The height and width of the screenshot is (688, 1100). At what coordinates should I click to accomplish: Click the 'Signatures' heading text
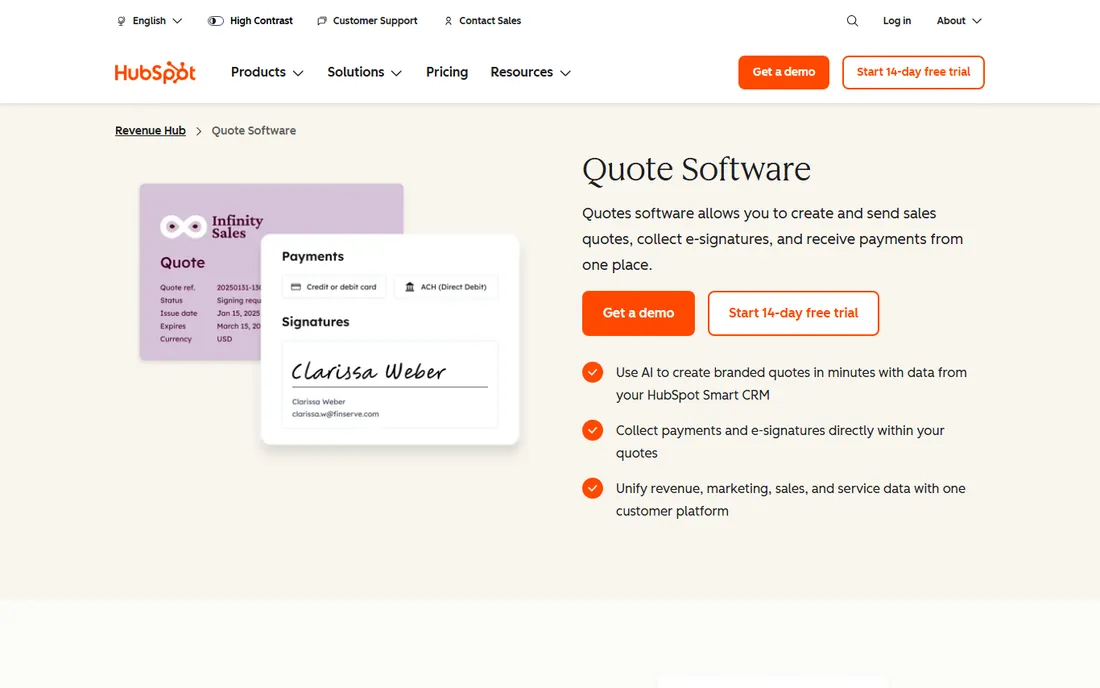(315, 322)
